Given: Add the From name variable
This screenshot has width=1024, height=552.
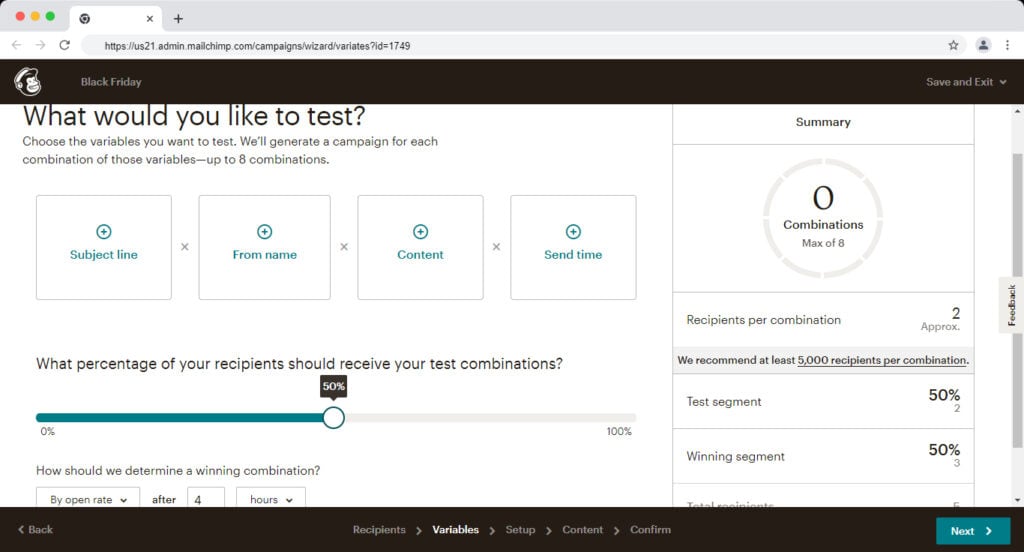Looking at the screenshot, I should (x=264, y=246).
